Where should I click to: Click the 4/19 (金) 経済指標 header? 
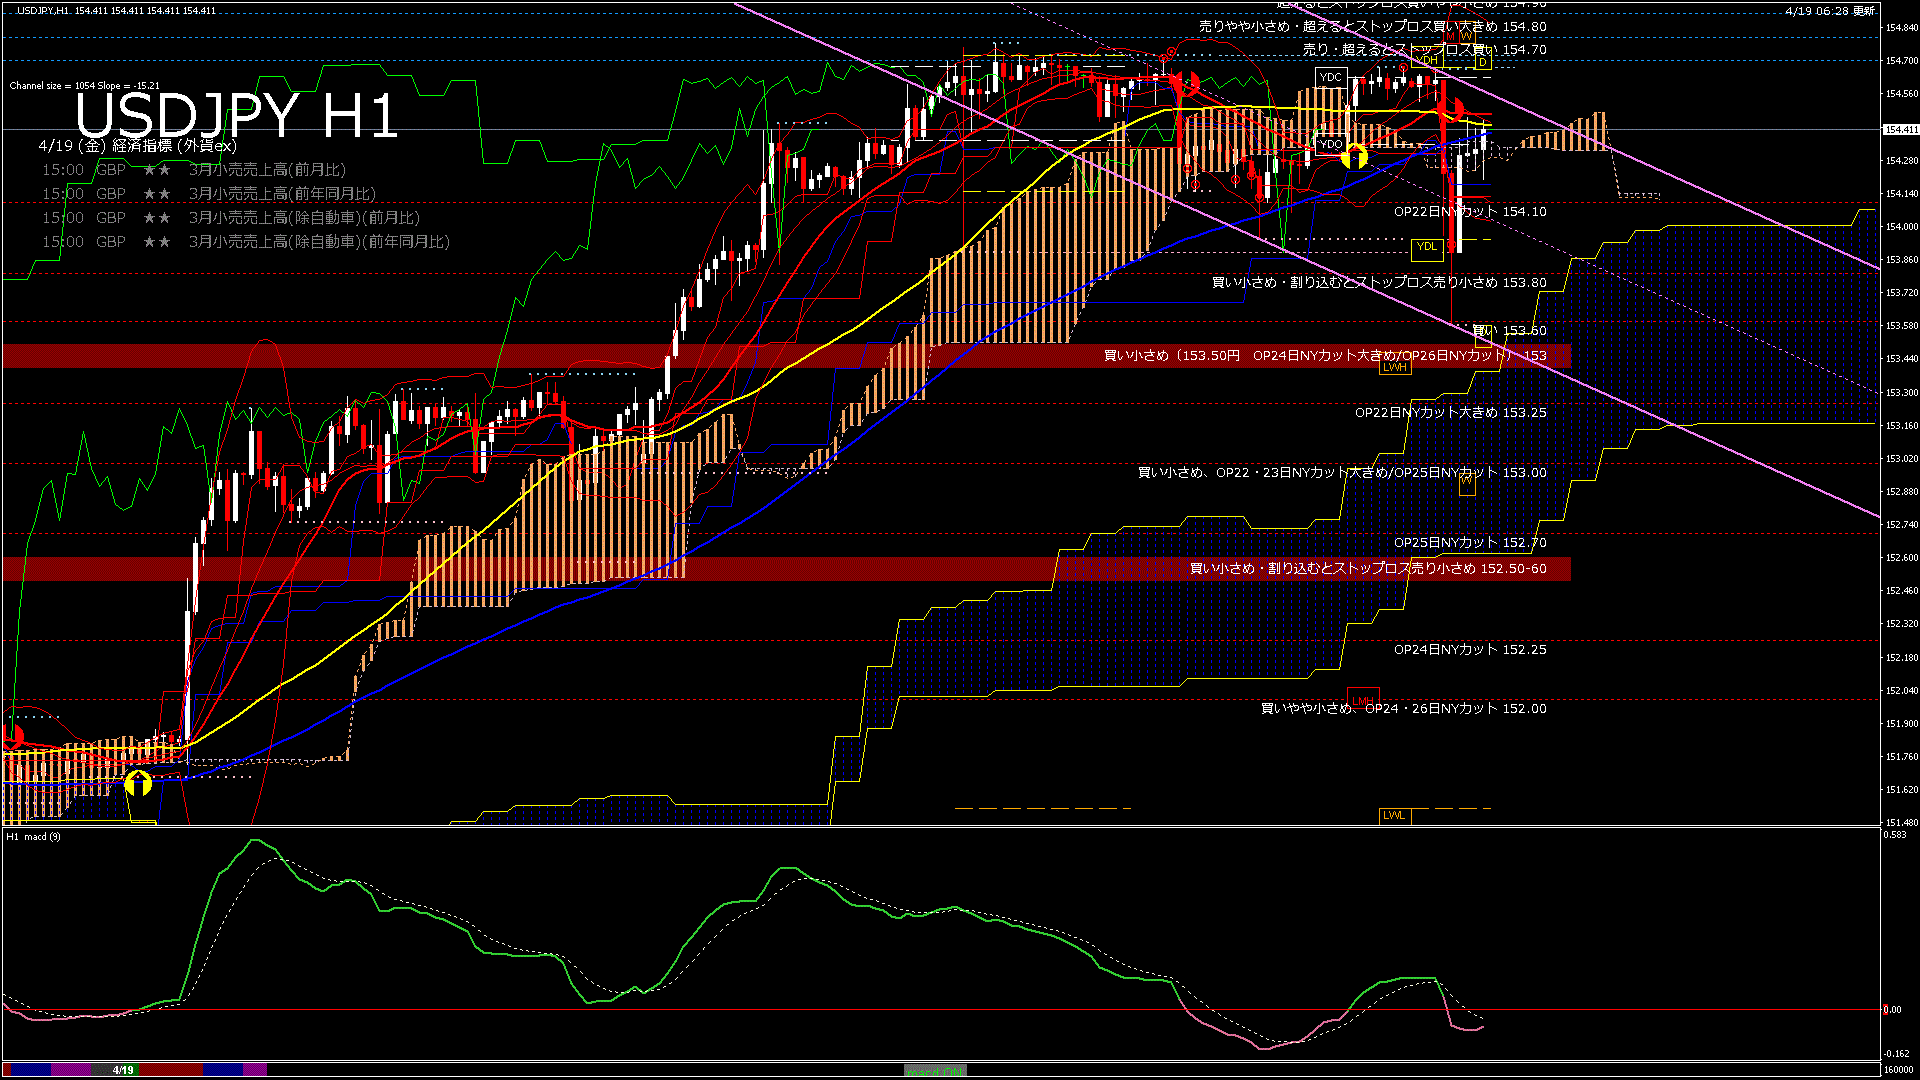coord(137,146)
